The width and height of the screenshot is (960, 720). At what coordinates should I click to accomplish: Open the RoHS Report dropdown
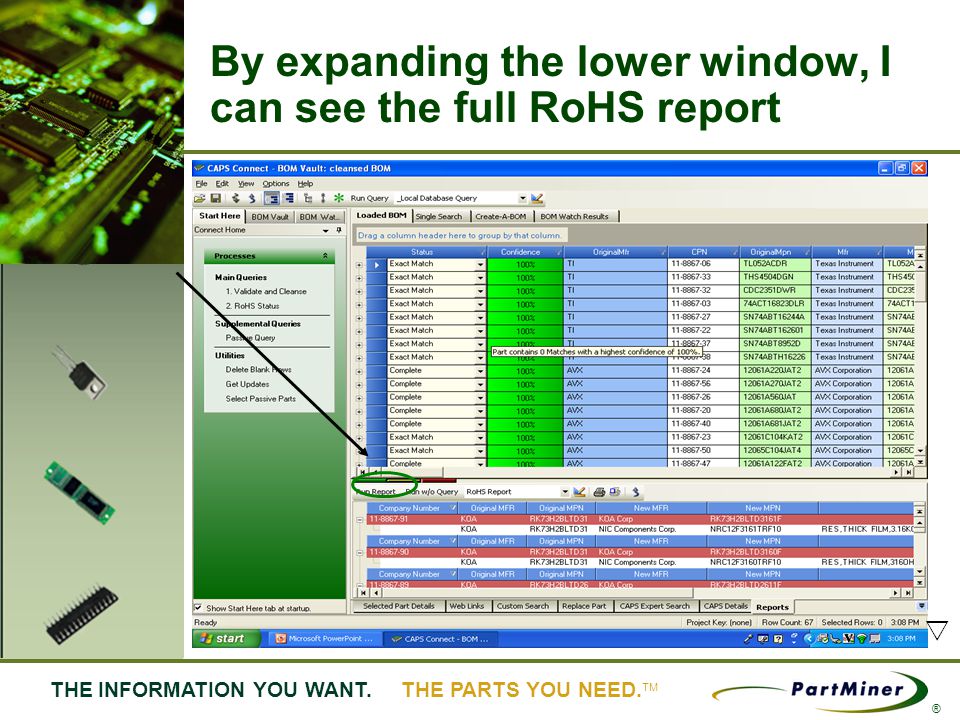tap(564, 492)
